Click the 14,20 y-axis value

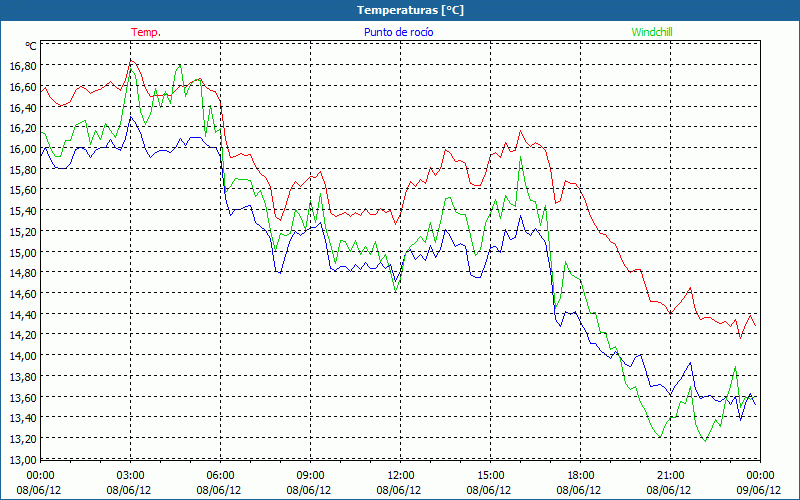click(x=23, y=335)
